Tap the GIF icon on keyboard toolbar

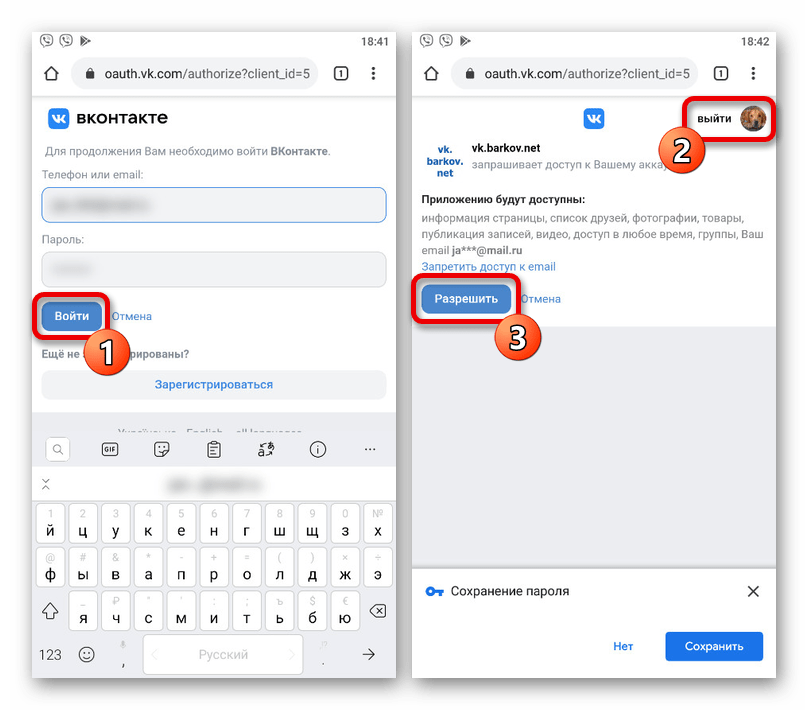coord(110,449)
